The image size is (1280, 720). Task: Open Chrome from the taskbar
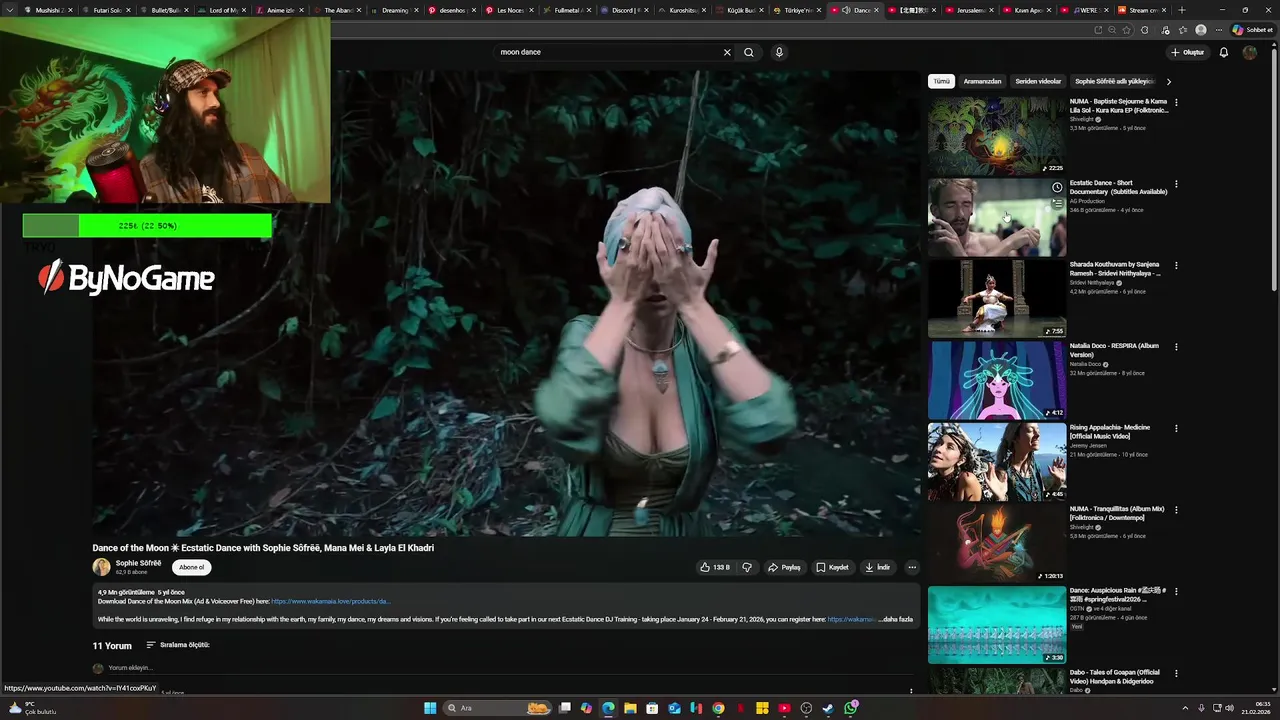coord(718,708)
